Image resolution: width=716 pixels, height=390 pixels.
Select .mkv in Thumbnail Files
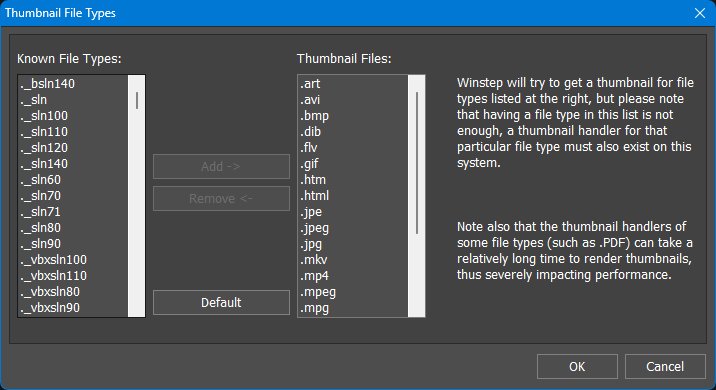[x=353, y=259]
